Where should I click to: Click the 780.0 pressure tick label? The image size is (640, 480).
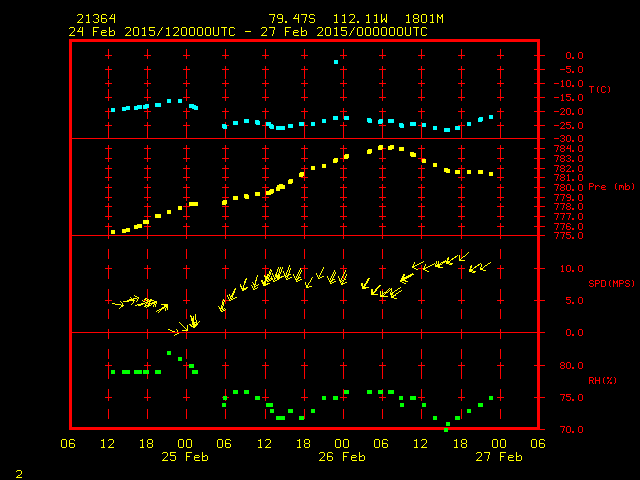569,188
